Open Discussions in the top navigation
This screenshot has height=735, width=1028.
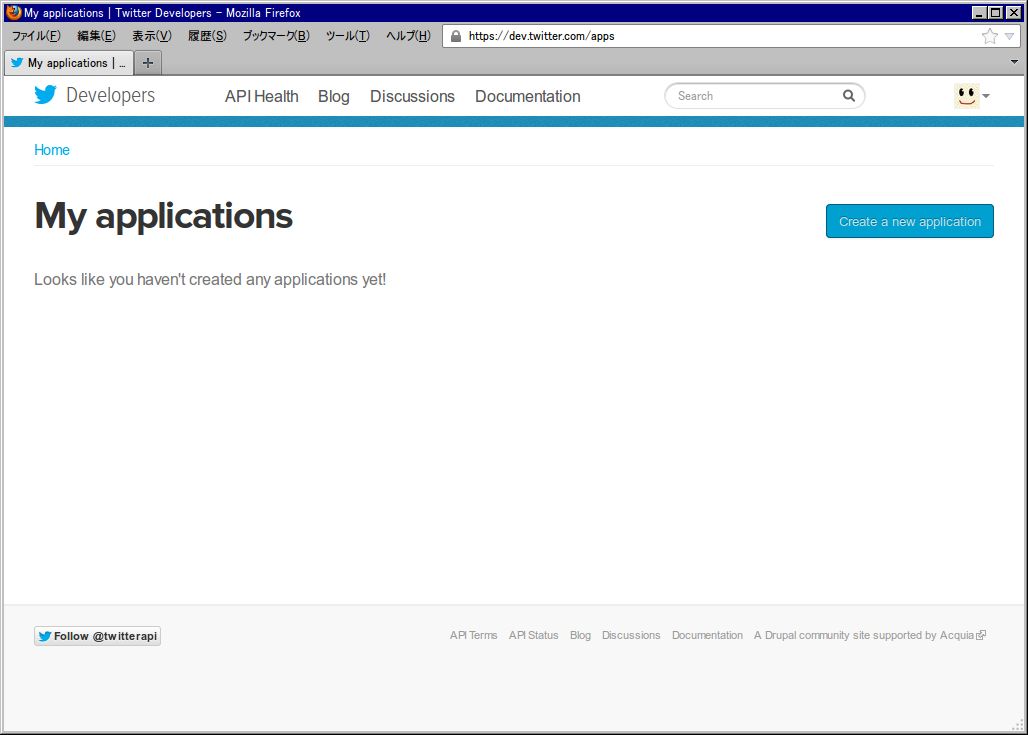pyautogui.click(x=412, y=96)
